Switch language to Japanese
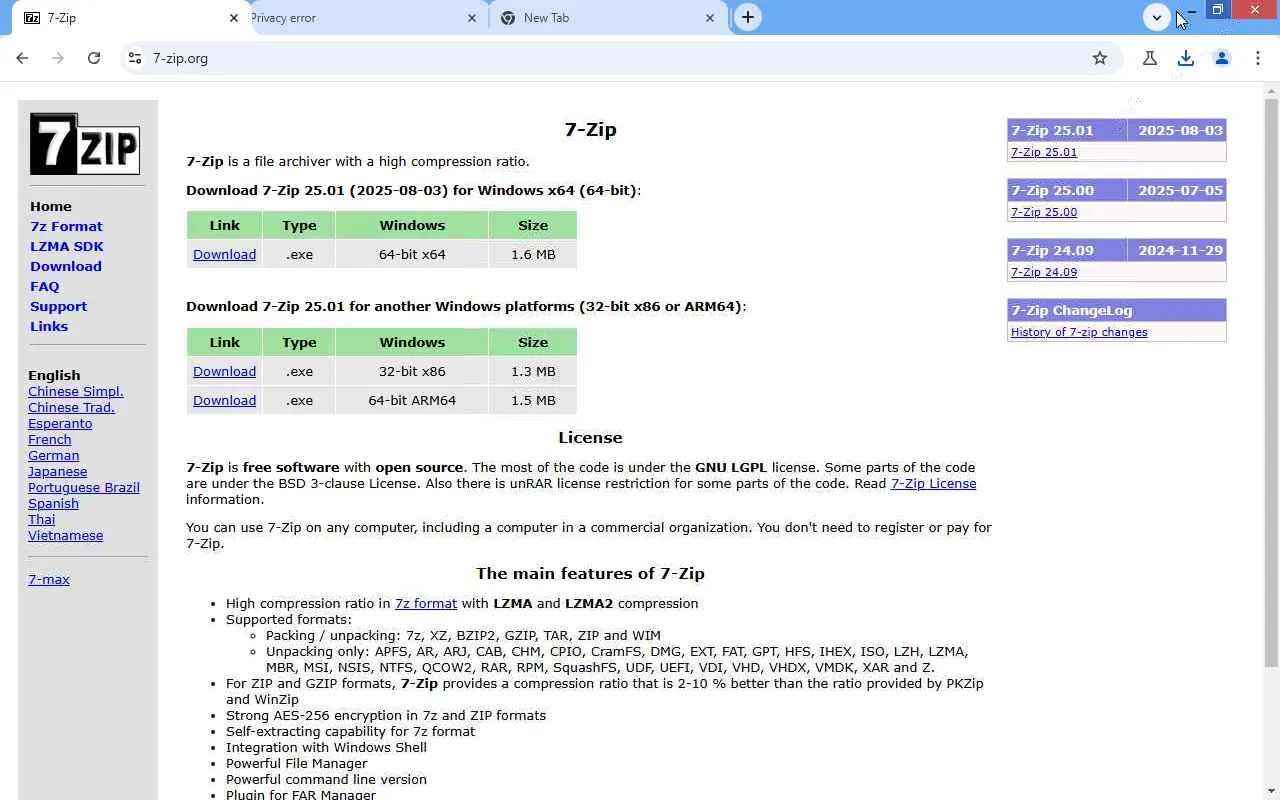This screenshot has height=800, width=1280. [x=58, y=471]
